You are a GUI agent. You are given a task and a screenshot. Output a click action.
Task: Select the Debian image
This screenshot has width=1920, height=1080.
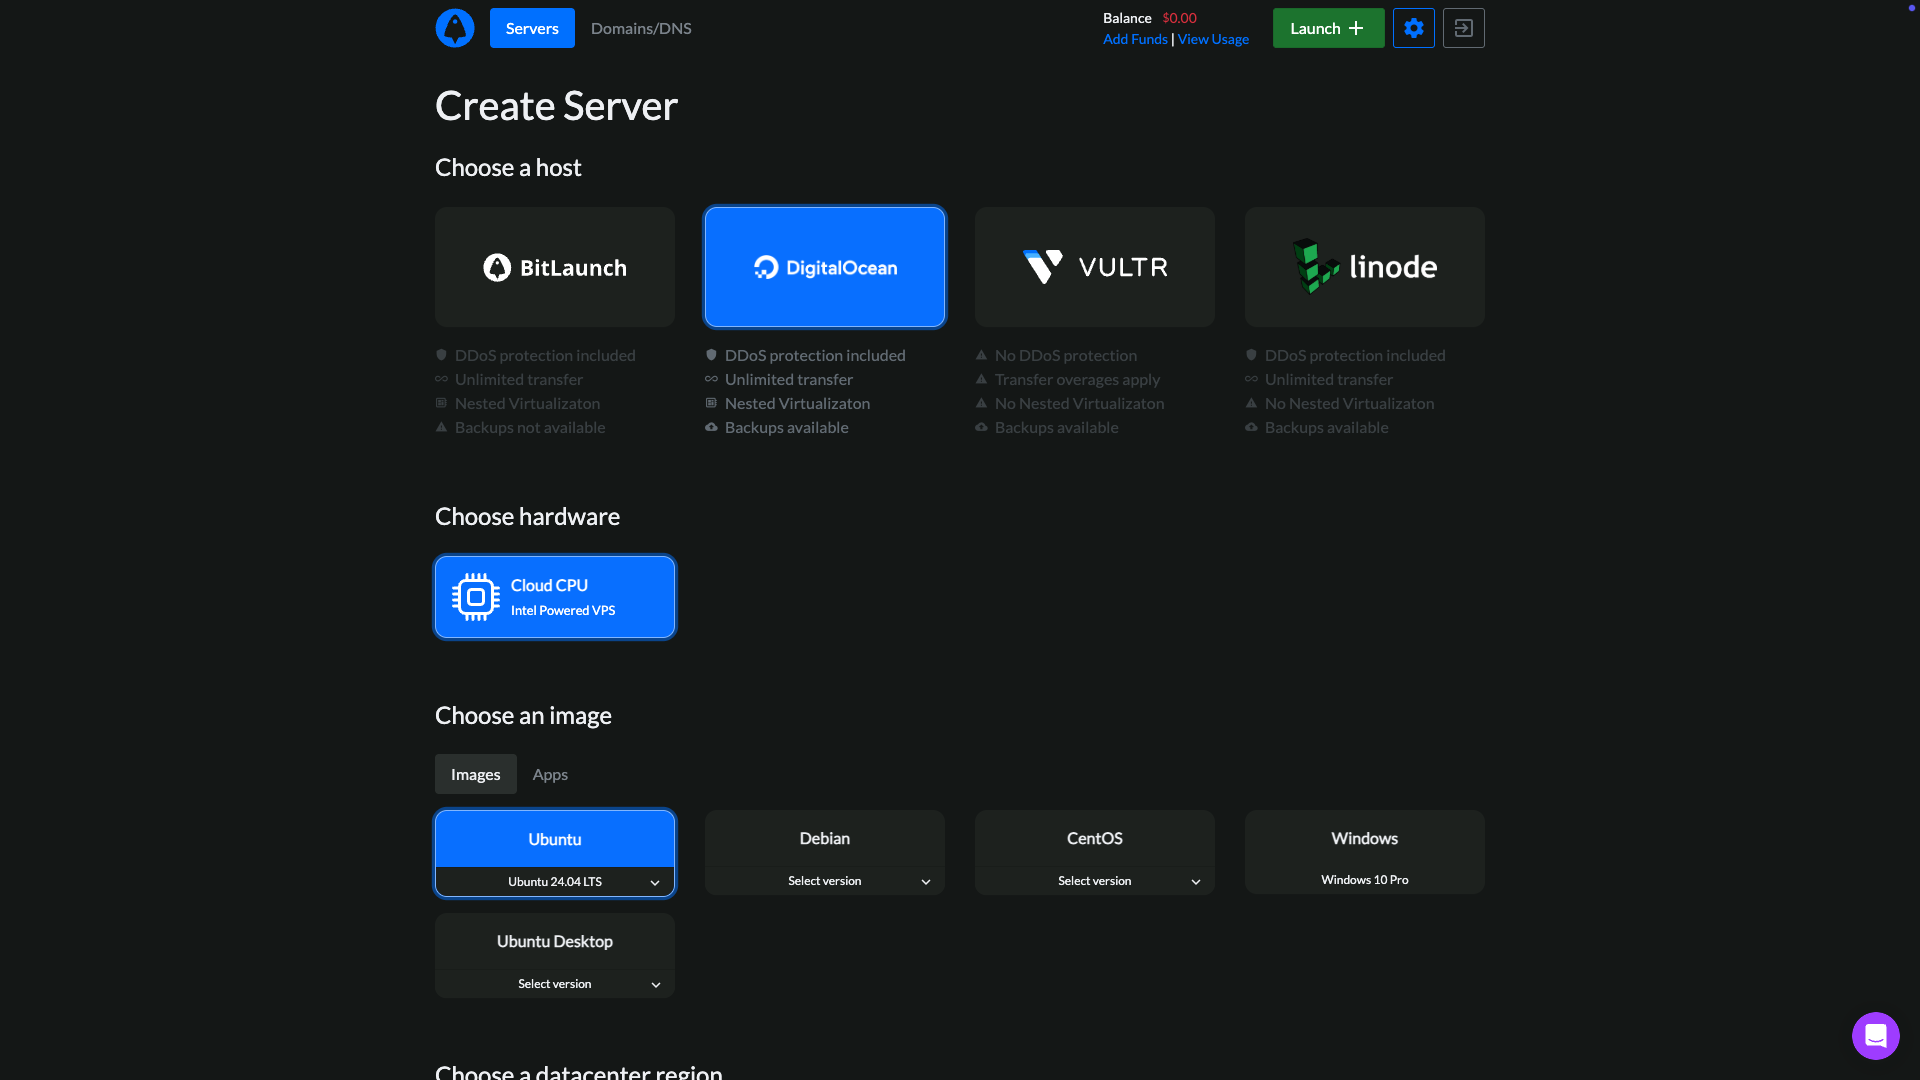[x=824, y=838]
